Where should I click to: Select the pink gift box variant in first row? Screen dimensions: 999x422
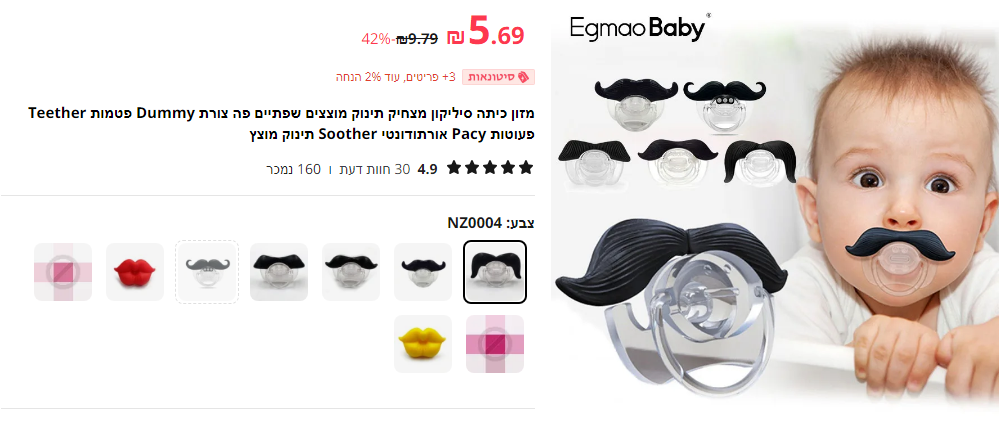coord(63,272)
